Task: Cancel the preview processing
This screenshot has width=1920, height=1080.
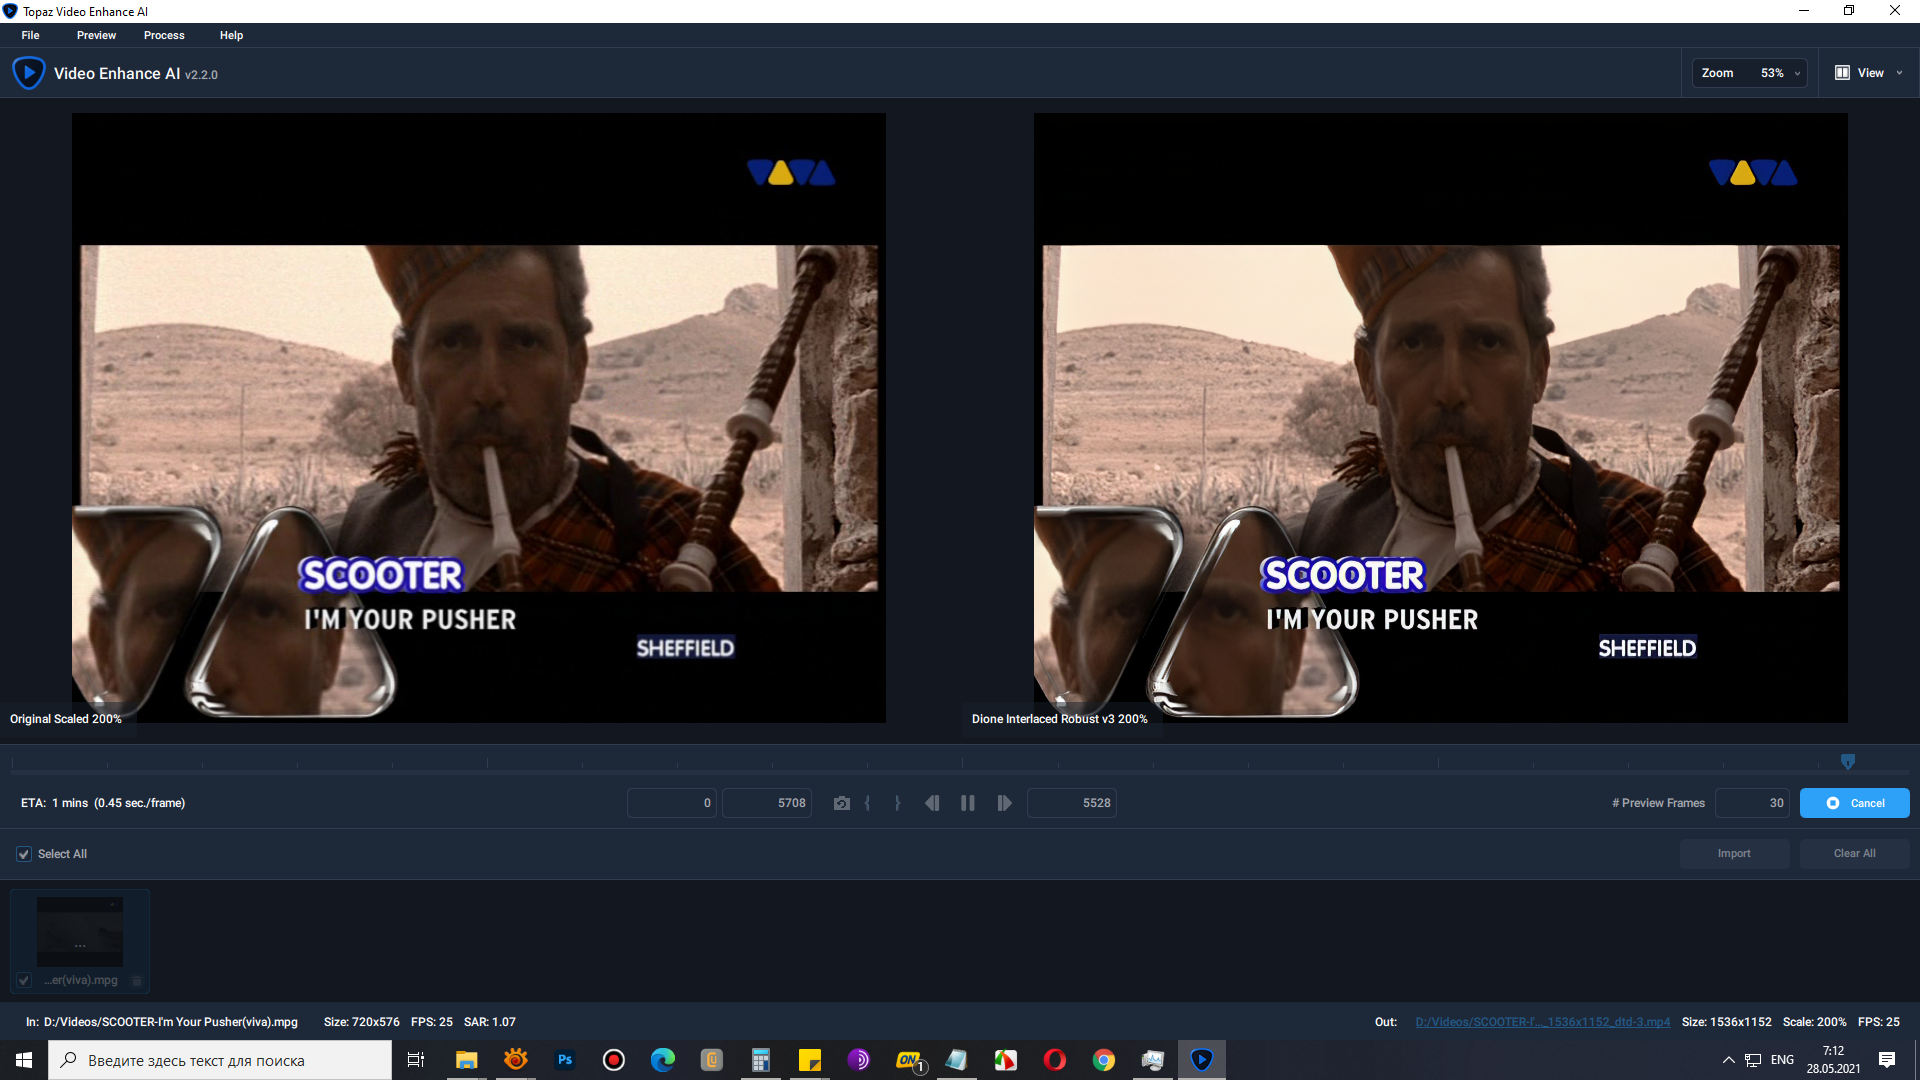Action: [x=1854, y=803]
